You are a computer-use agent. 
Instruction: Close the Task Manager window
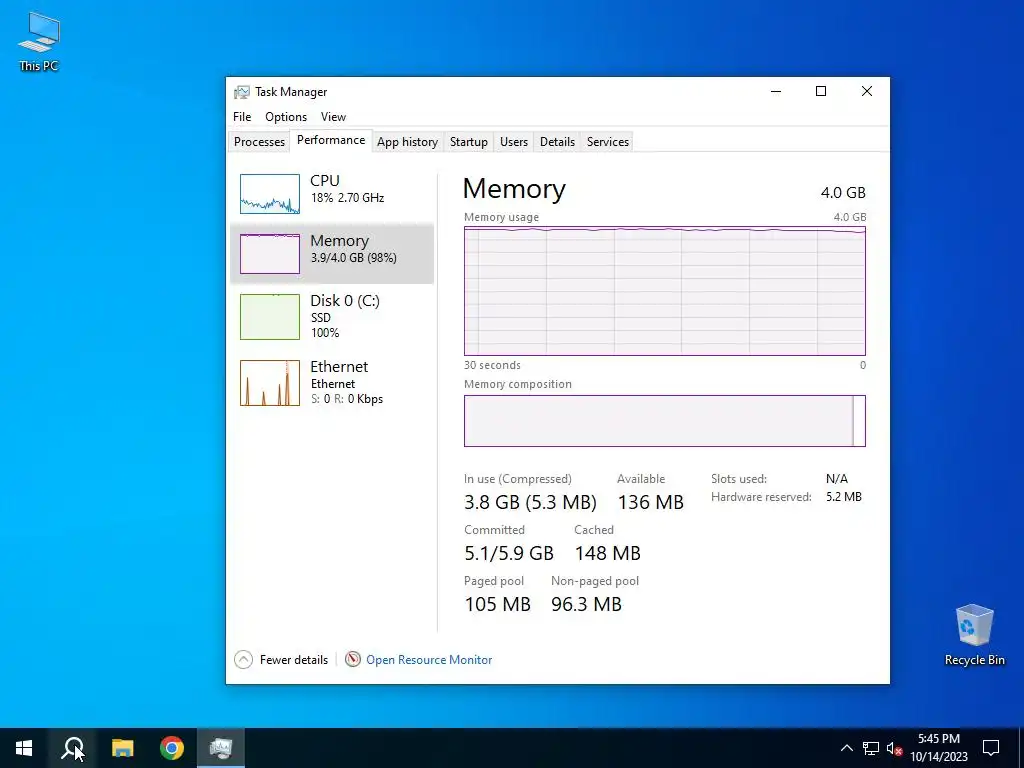click(x=867, y=91)
